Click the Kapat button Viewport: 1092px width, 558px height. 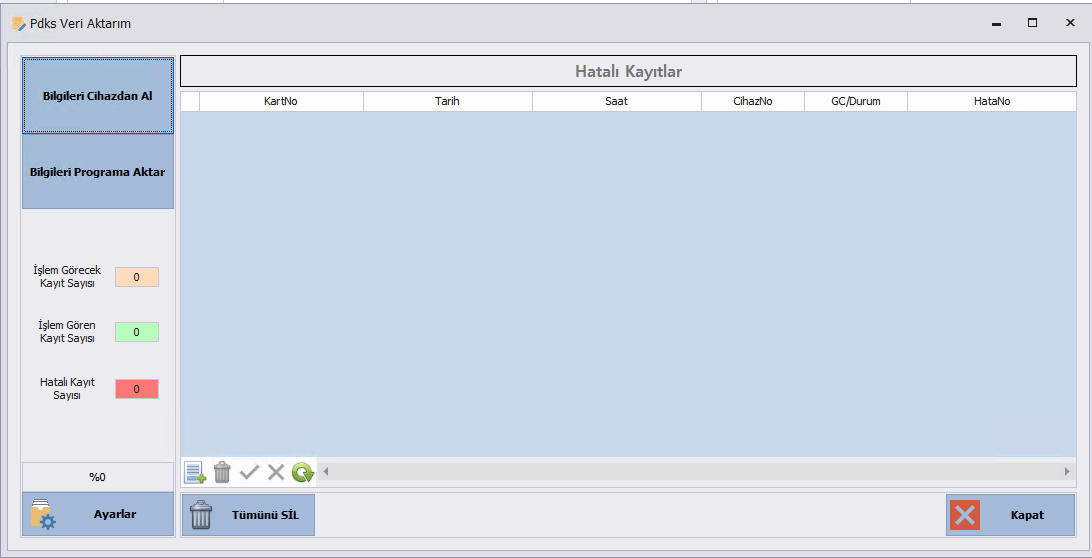(x=1010, y=515)
